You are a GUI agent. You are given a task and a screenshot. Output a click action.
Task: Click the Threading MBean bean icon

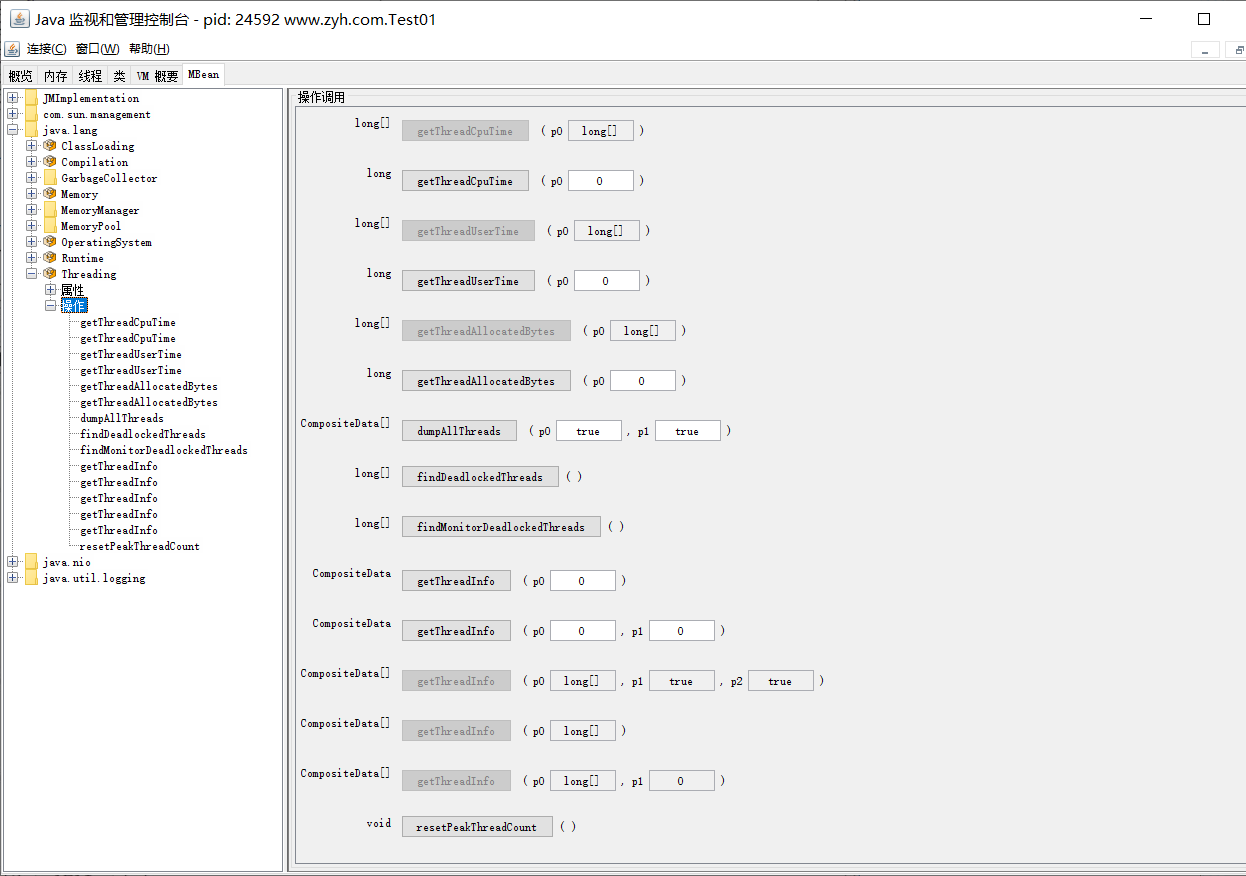(49, 274)
